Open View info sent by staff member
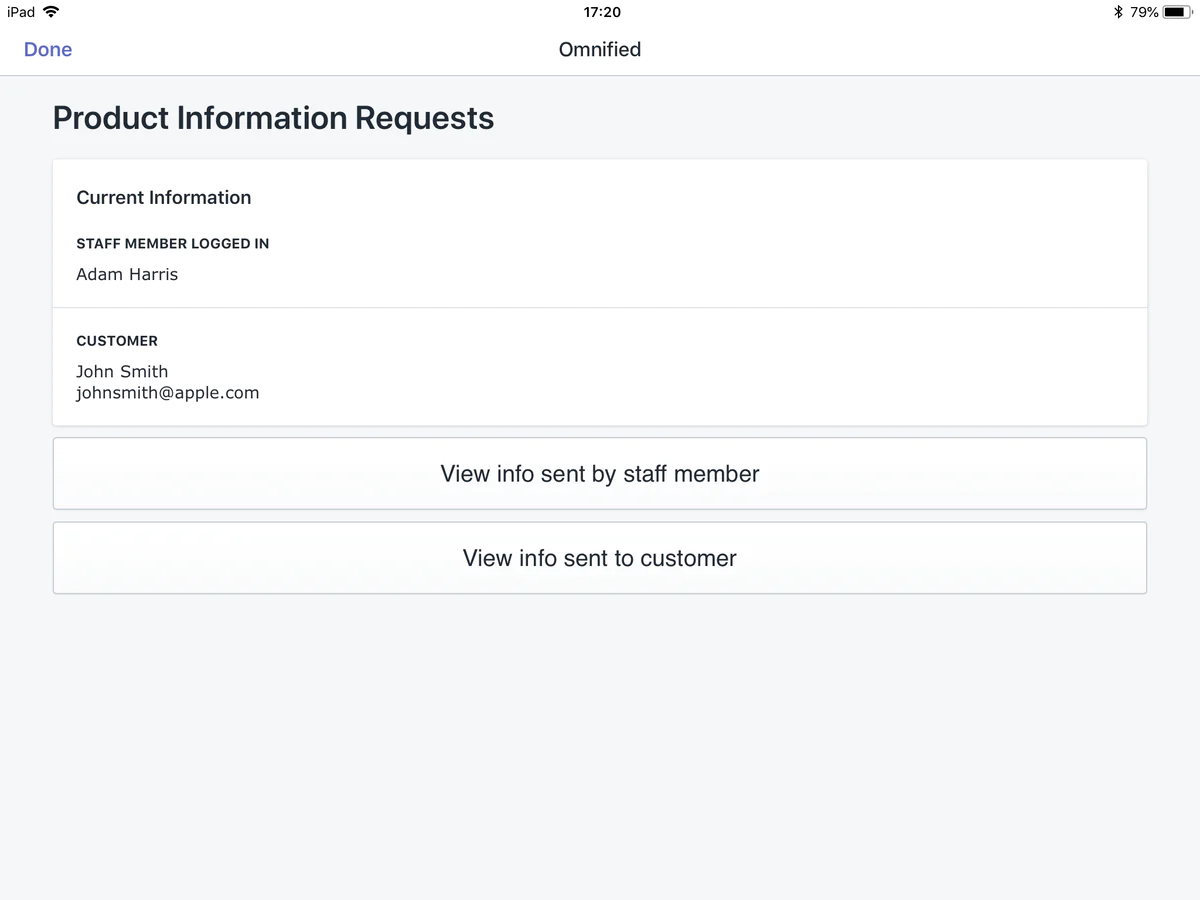 600,474
